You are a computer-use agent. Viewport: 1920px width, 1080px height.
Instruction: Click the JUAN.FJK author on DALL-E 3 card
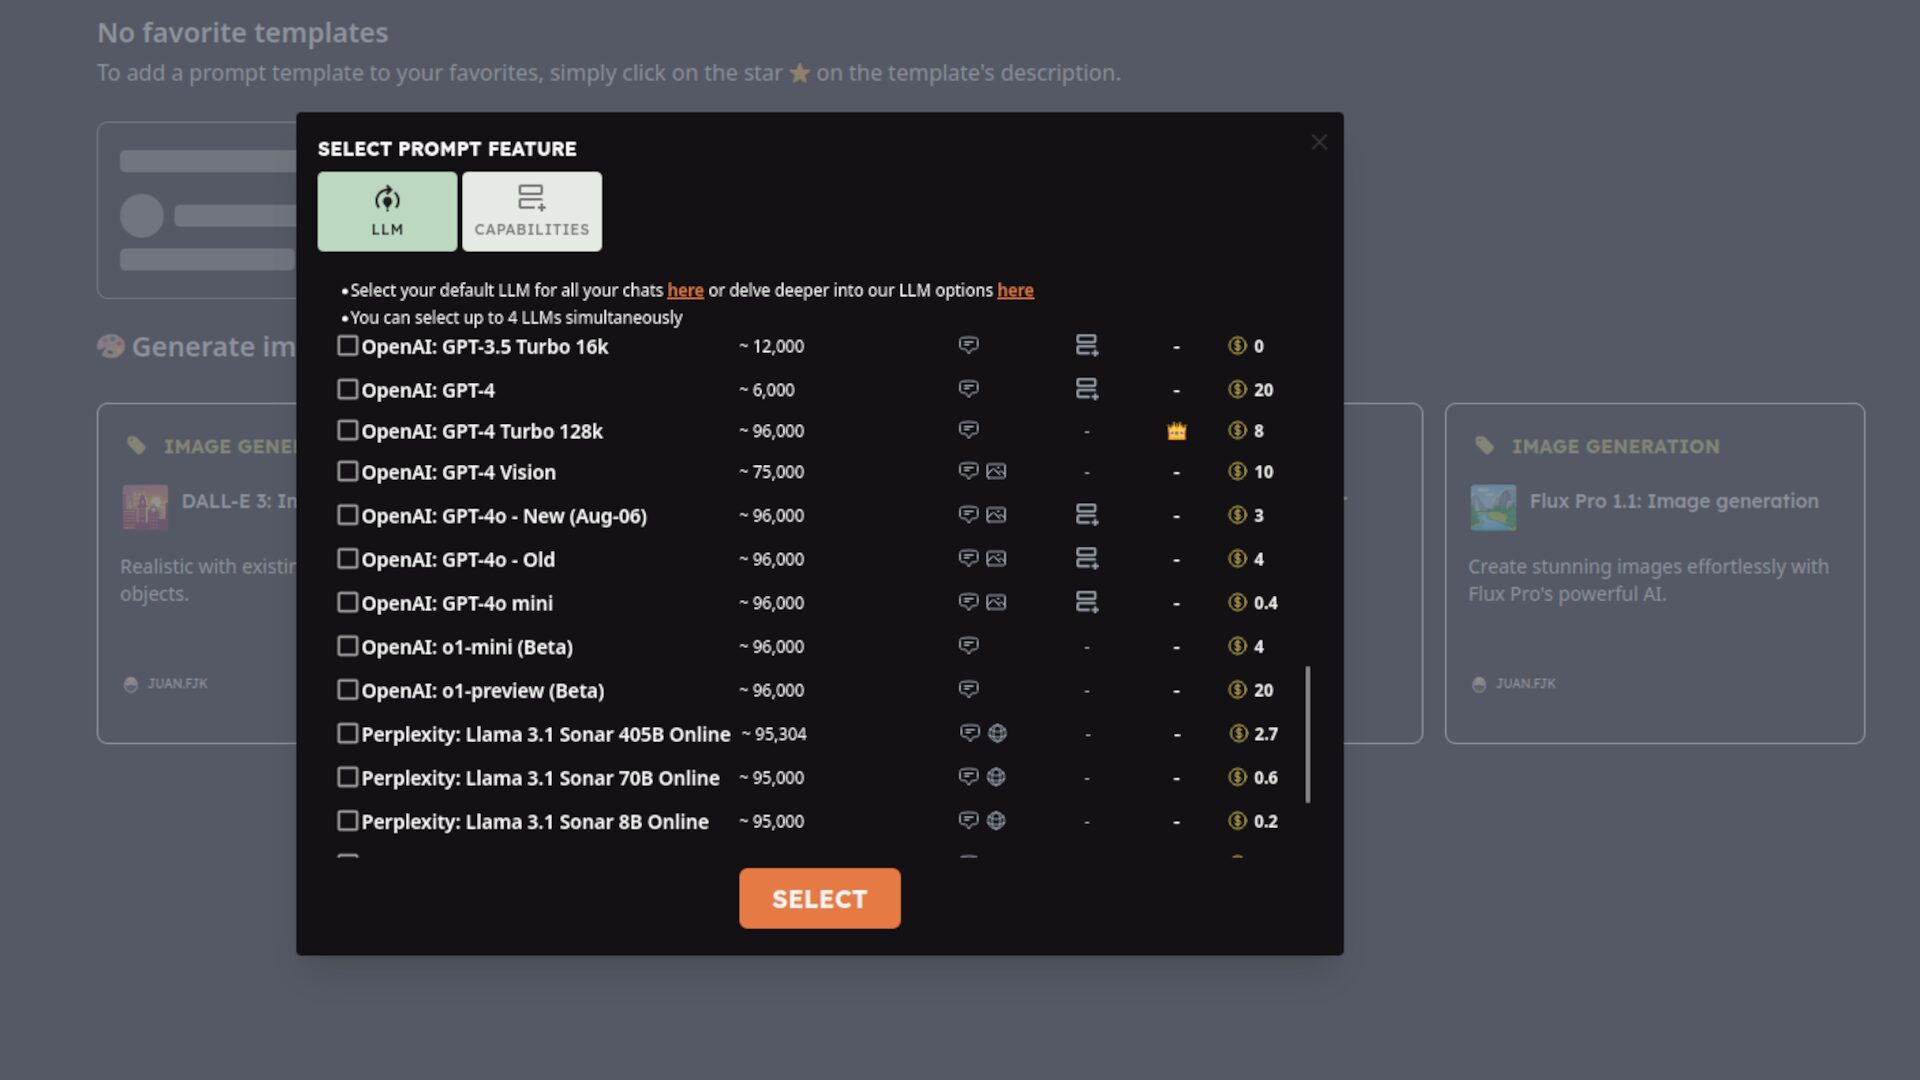[166, 684]
